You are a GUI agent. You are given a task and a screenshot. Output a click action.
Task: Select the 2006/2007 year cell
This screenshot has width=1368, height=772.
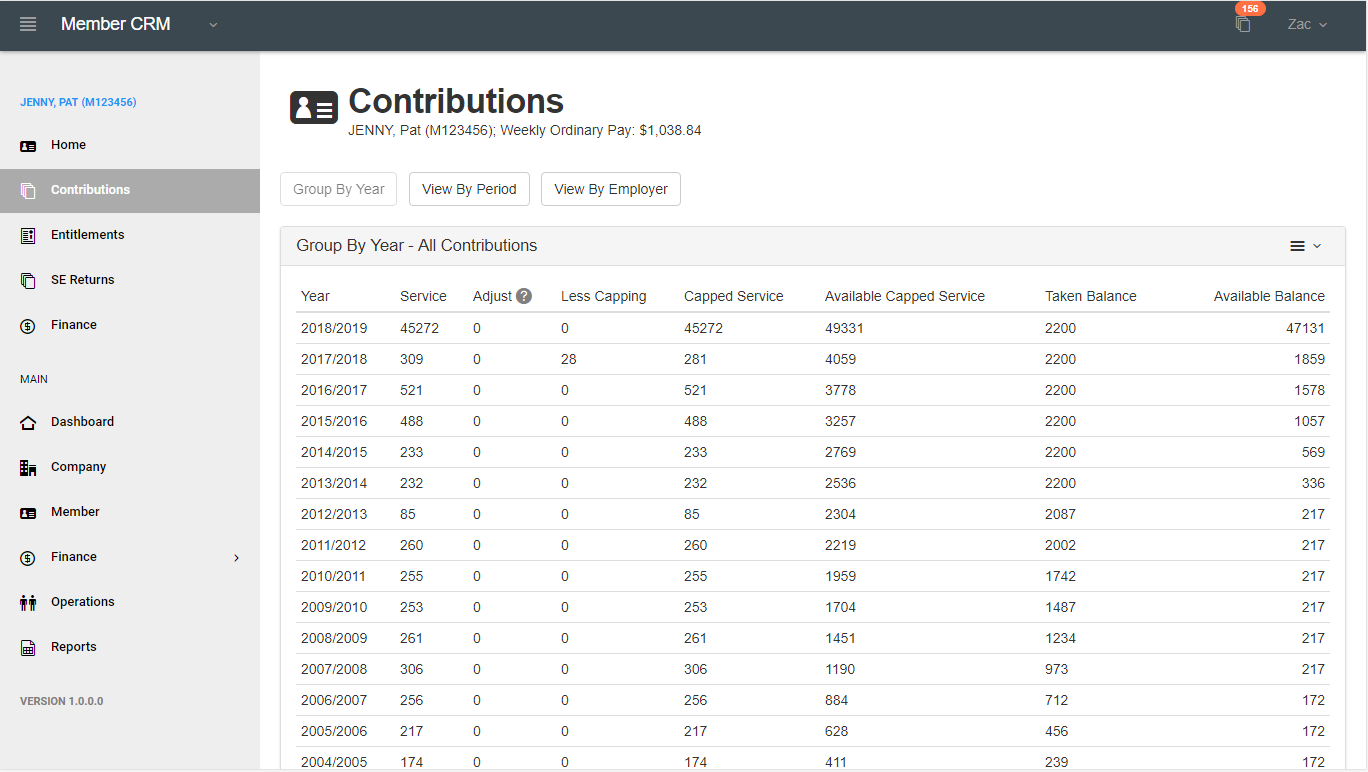[334, 700]
